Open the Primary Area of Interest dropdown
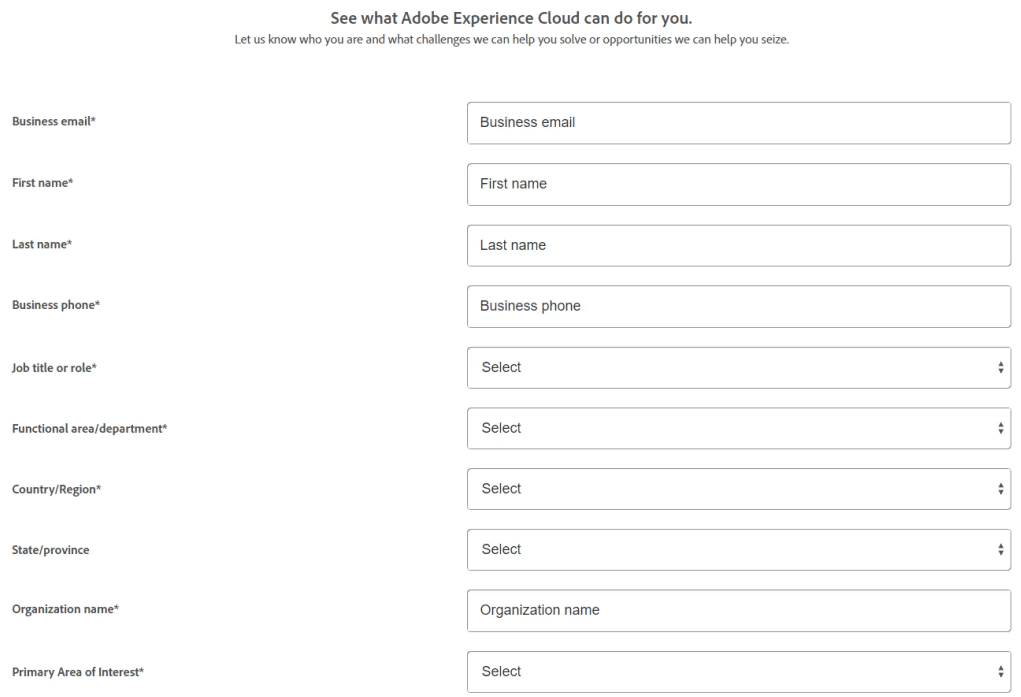Viewport: 1021px width, 697px height. [x=738, y=671]
